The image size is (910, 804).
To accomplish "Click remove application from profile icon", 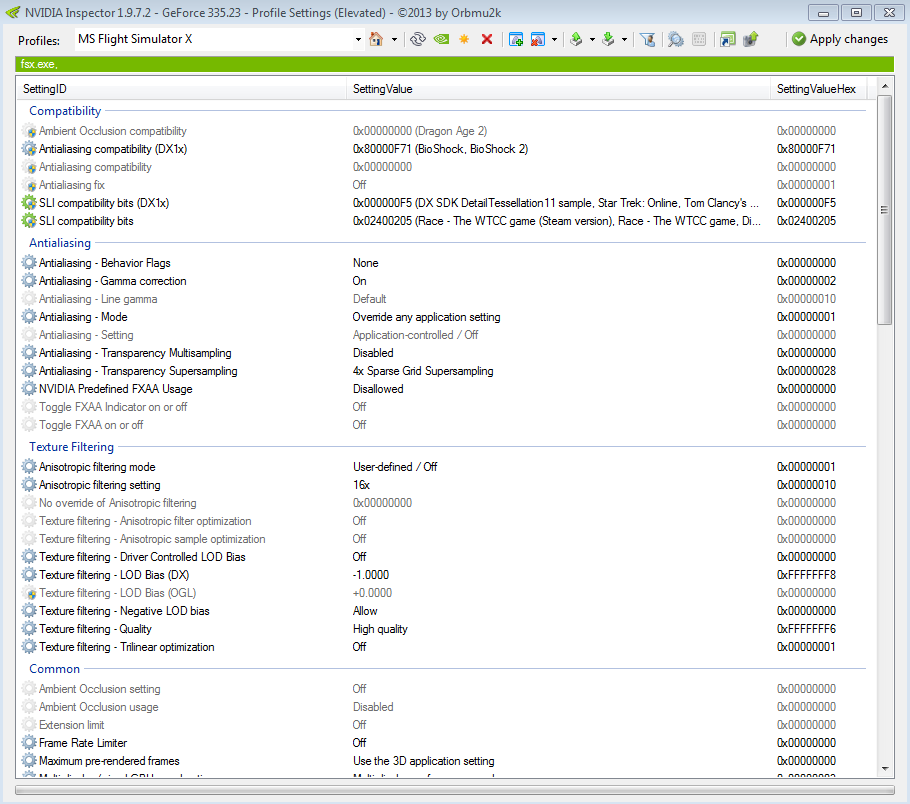I will [x=538, y=39].
